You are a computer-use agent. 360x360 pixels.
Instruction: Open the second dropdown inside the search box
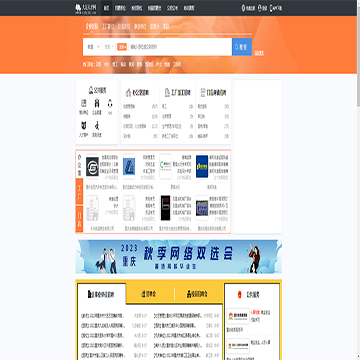click(x=109, y=47)
